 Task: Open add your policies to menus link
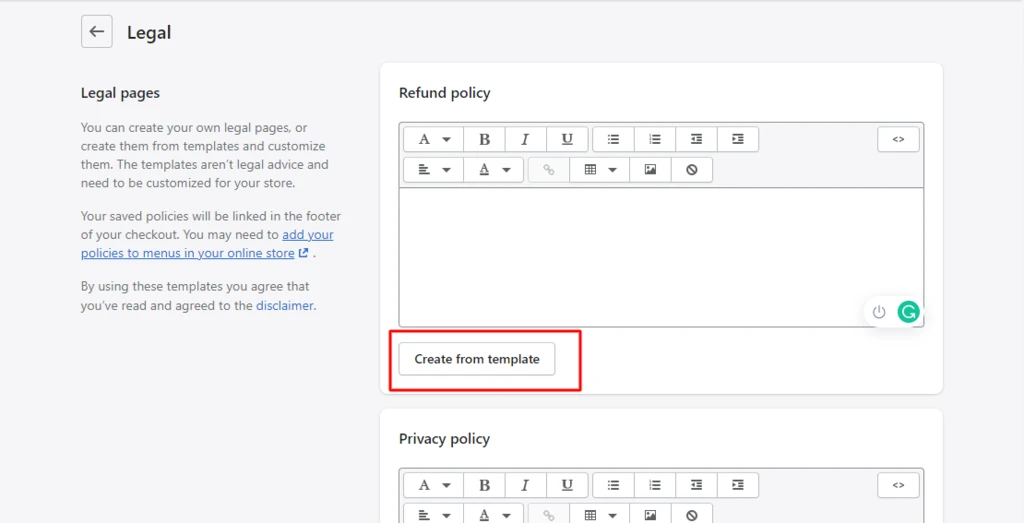click(x=207, y=244)
